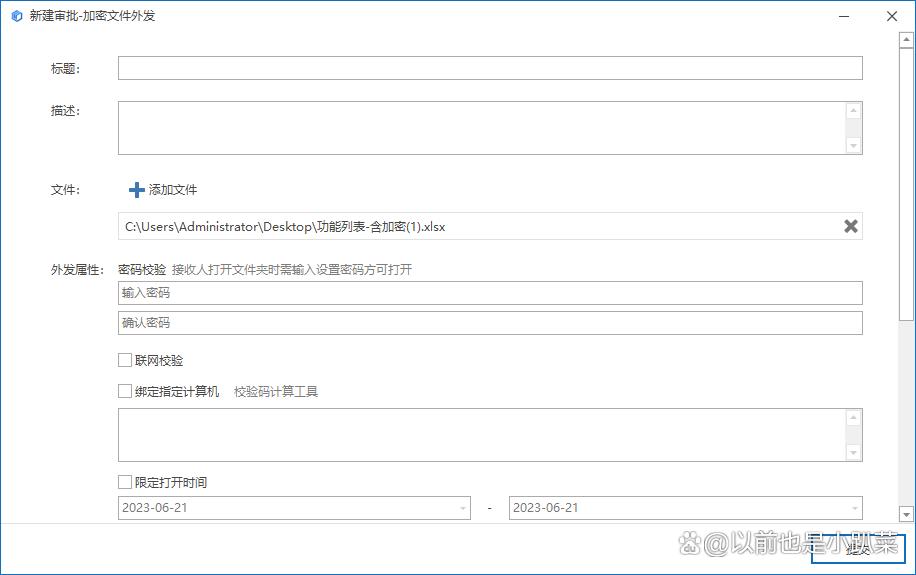This screenshot has width=916, height=575.
Task: Click main scrollbar up arrow
Action: [x=906, y=40]
